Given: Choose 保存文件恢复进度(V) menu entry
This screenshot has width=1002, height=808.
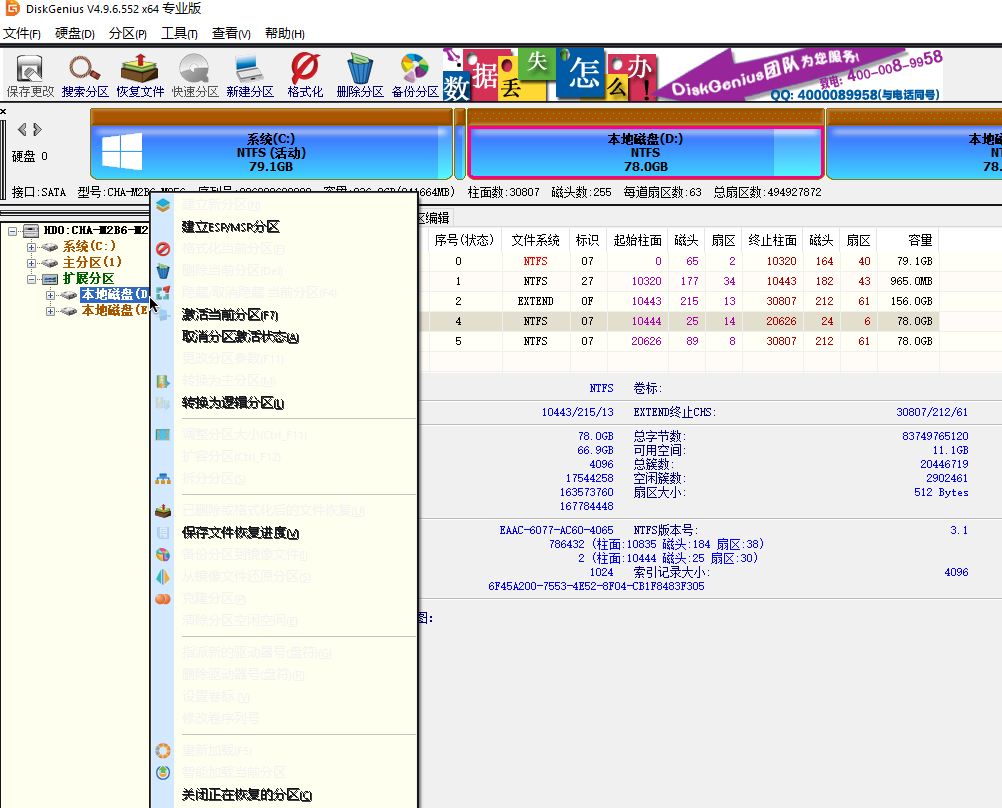Looking at the screenshot, I should click(x=240, y=533).
